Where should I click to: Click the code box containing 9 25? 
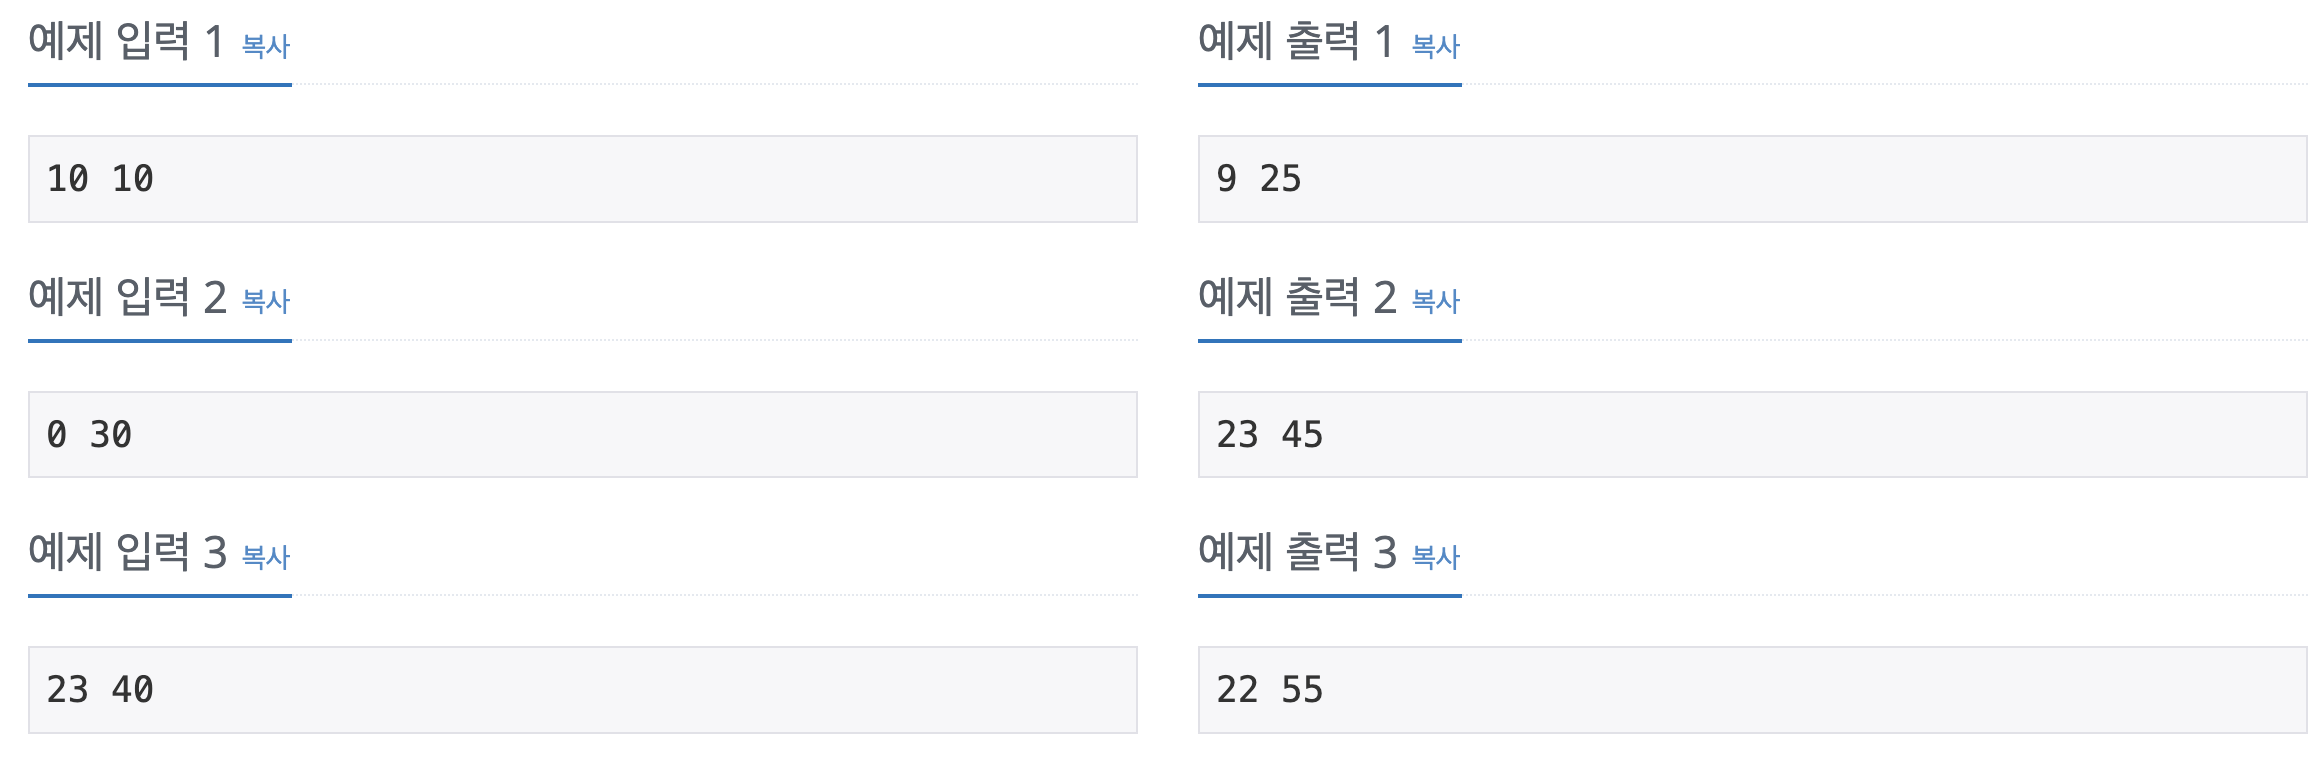click(1750, 178)
